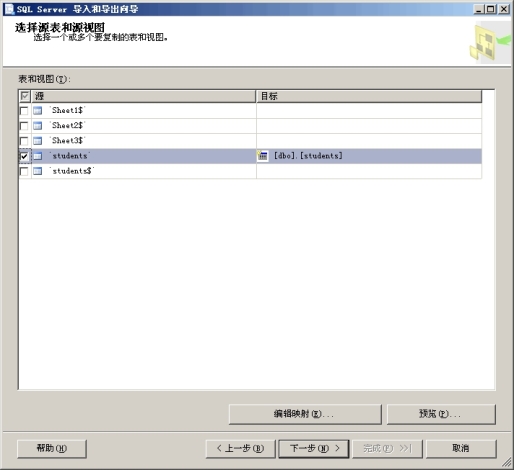Uncheck the students row checkbox

[x=24, y=156]
